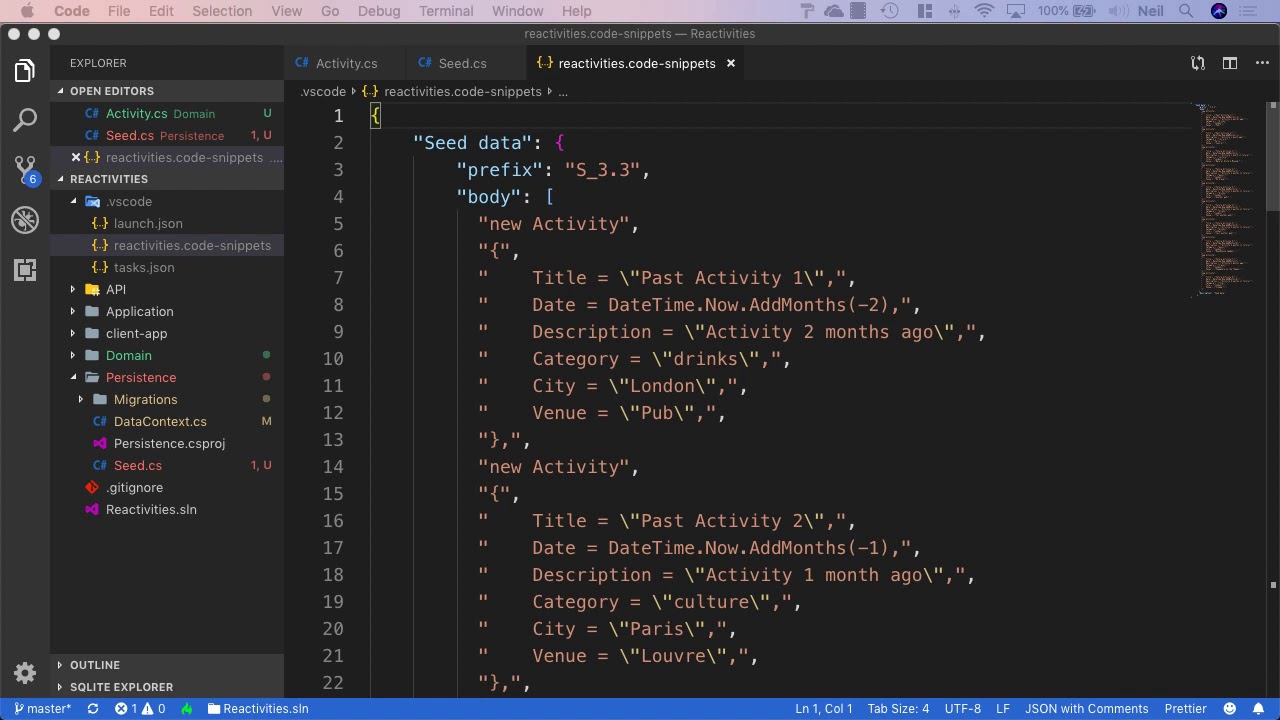
Task: Open the Search view in activity bar
Action: (25, 121)
